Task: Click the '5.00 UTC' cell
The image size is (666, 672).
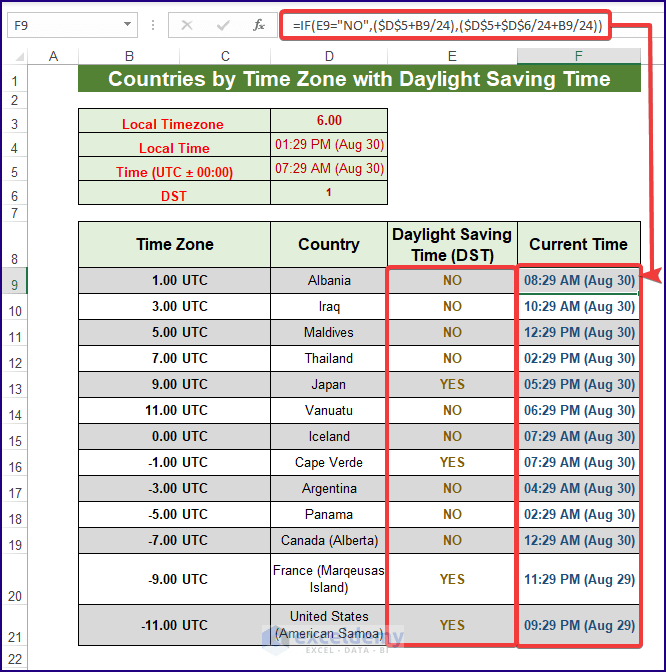Action: tap(174, 333)
